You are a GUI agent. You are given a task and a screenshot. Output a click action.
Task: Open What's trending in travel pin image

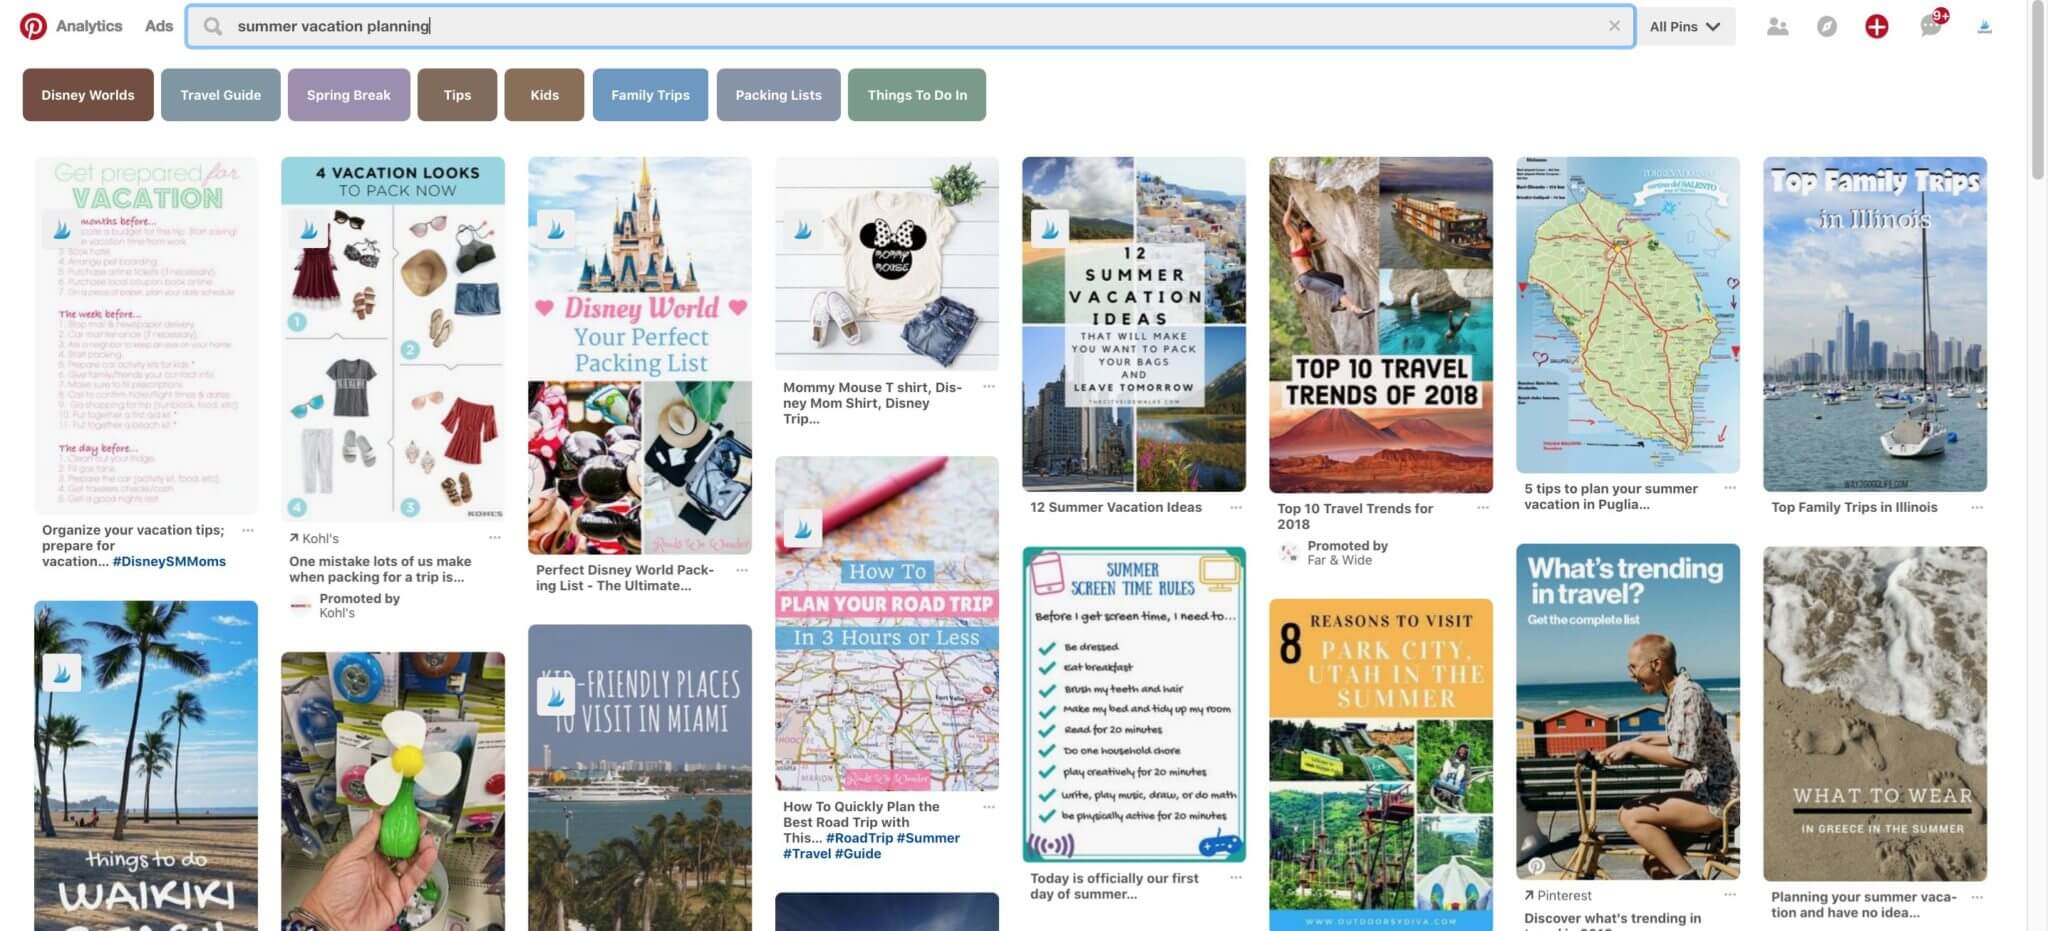pos(1628,712)
